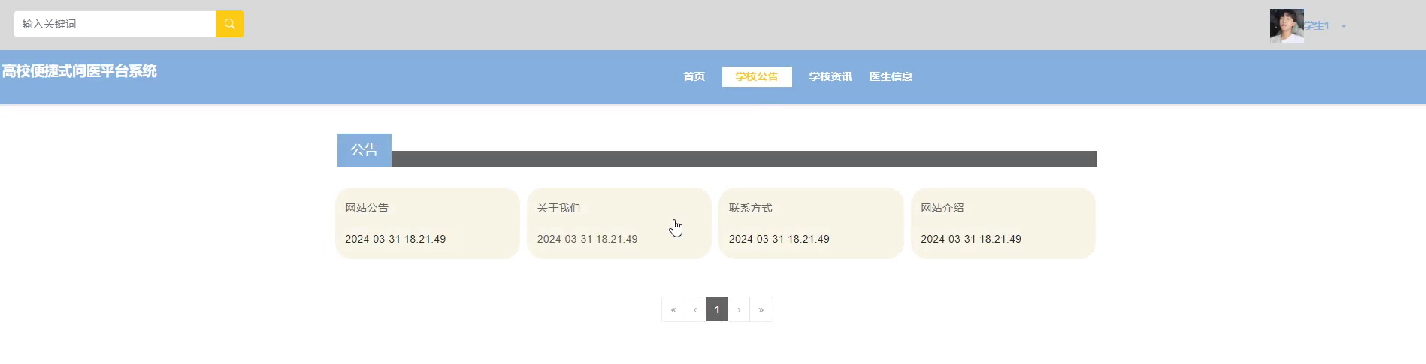This screenshot has height=364, width=1426.
Task: Click the date under 网站介绍
Action: [971, 240]
